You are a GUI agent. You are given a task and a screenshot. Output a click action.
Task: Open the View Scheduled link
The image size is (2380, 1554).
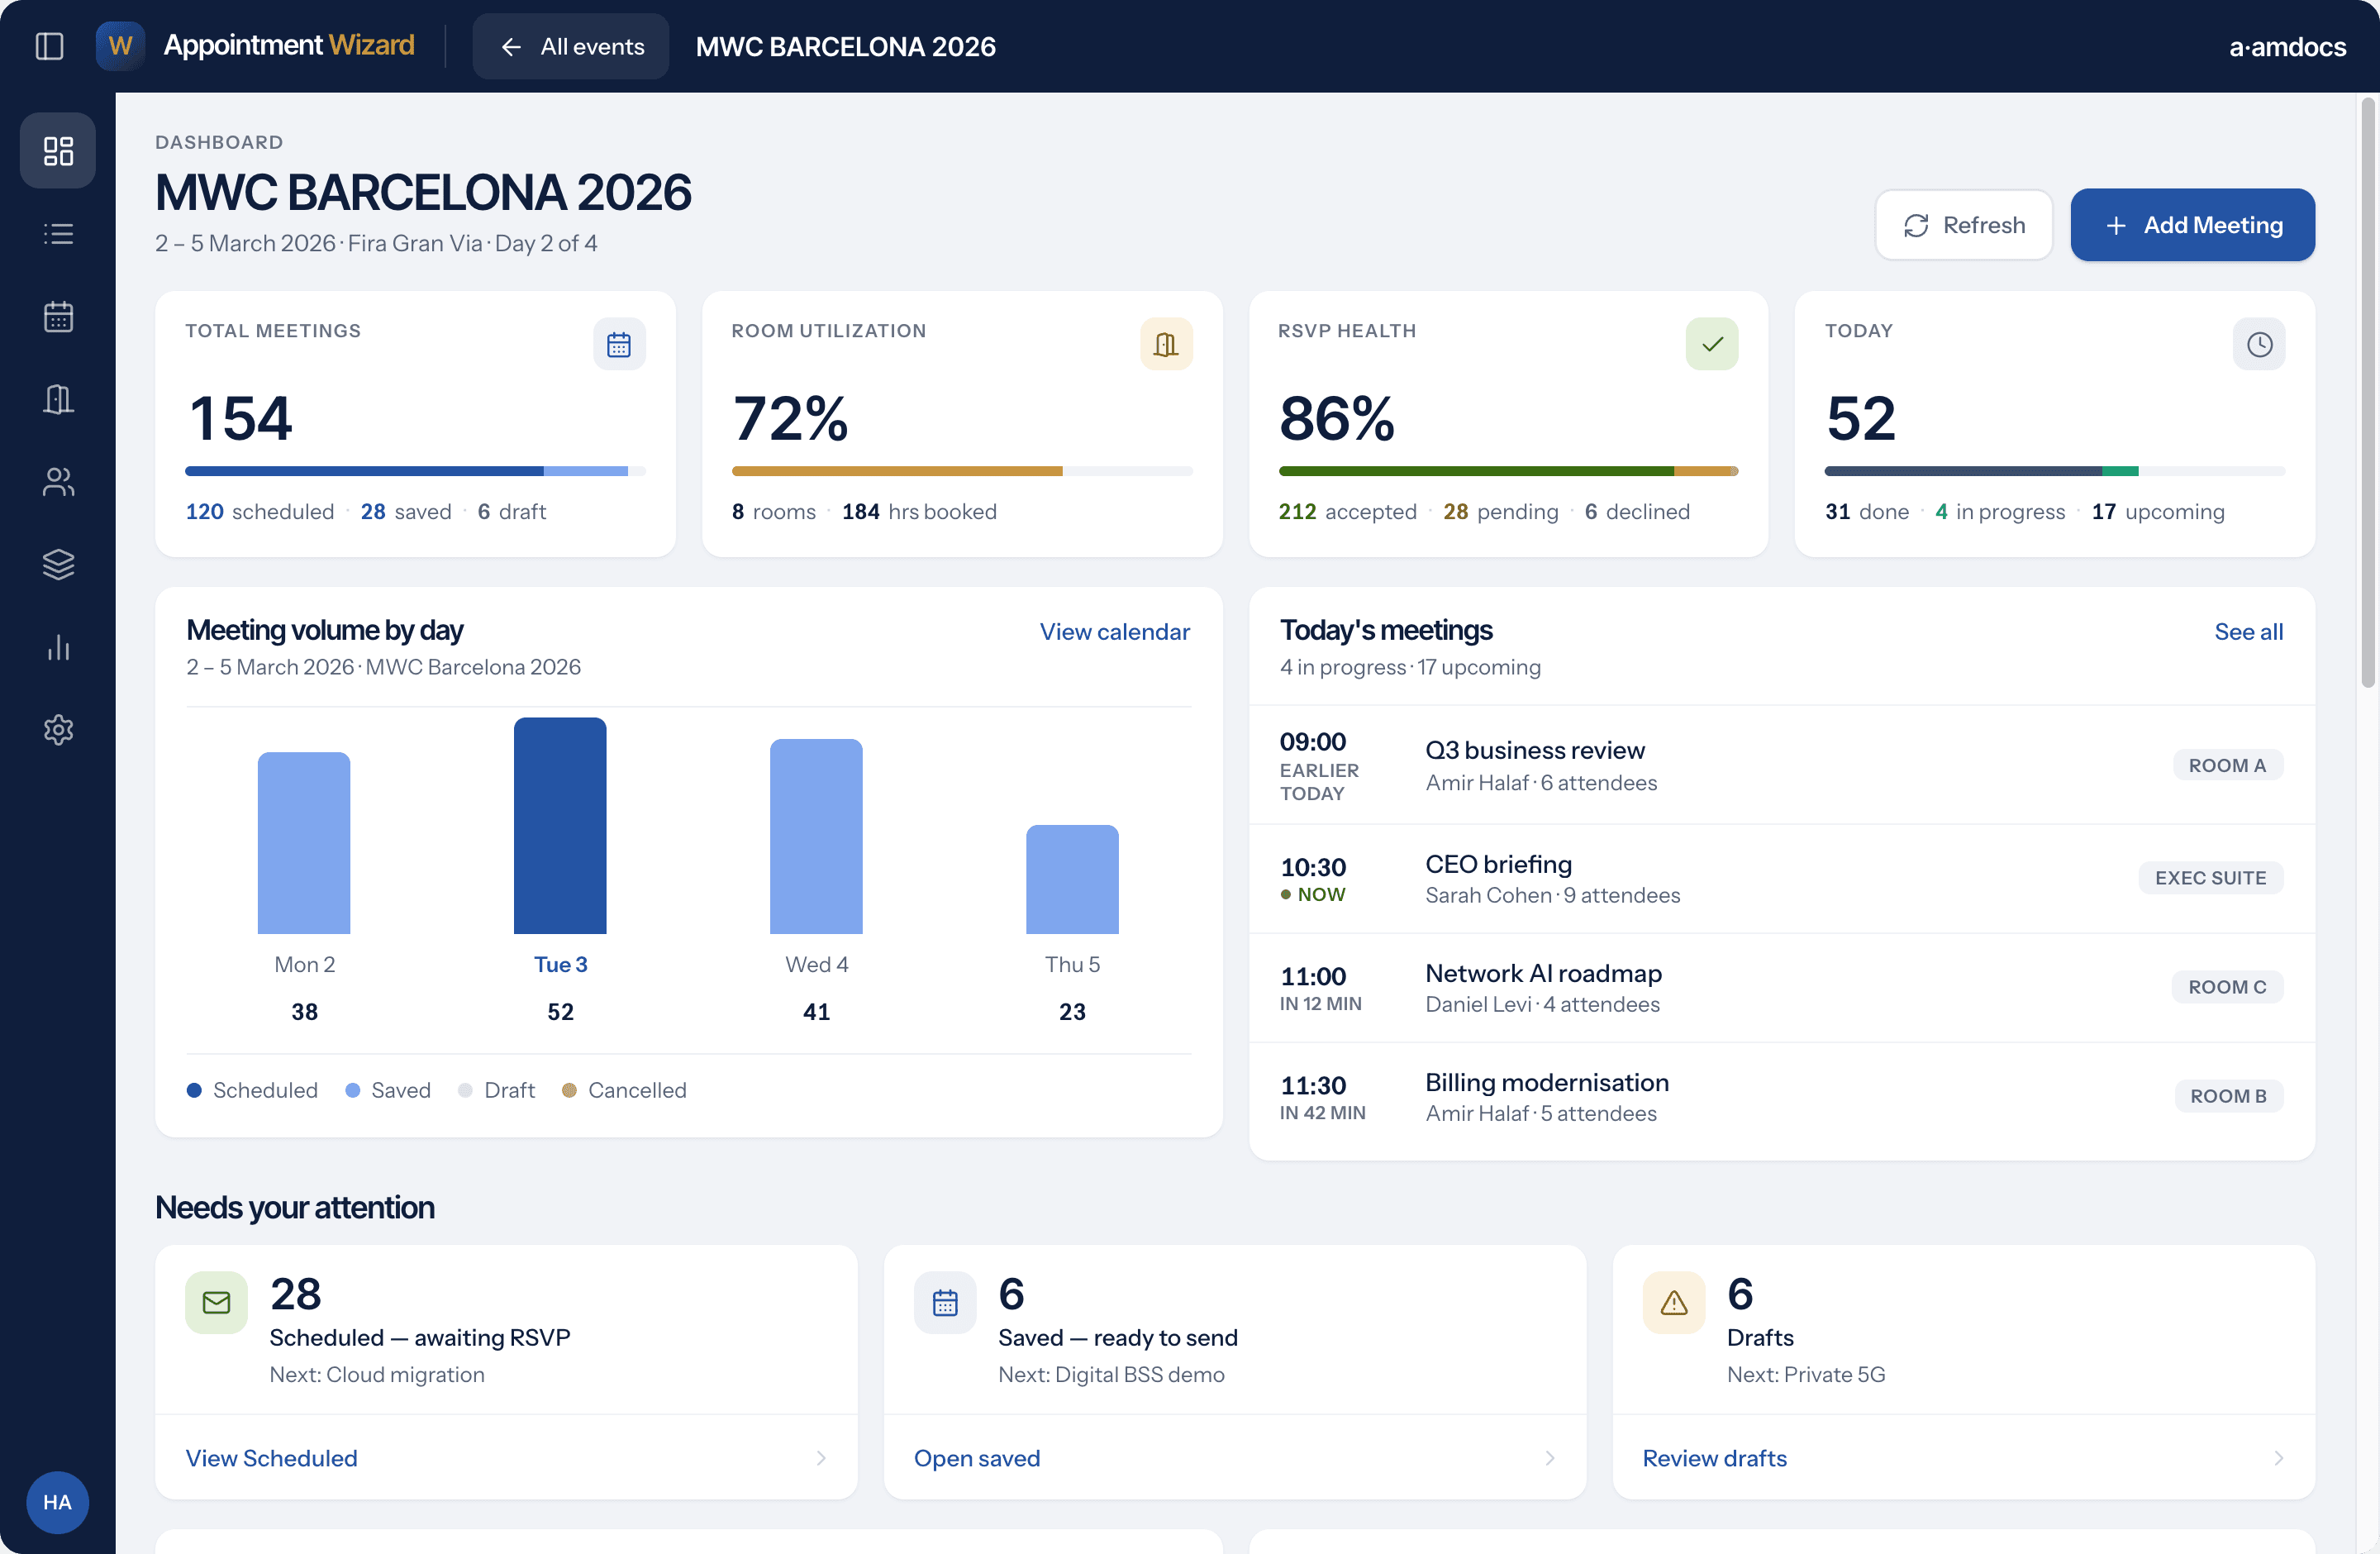(x=271, y=1458)
